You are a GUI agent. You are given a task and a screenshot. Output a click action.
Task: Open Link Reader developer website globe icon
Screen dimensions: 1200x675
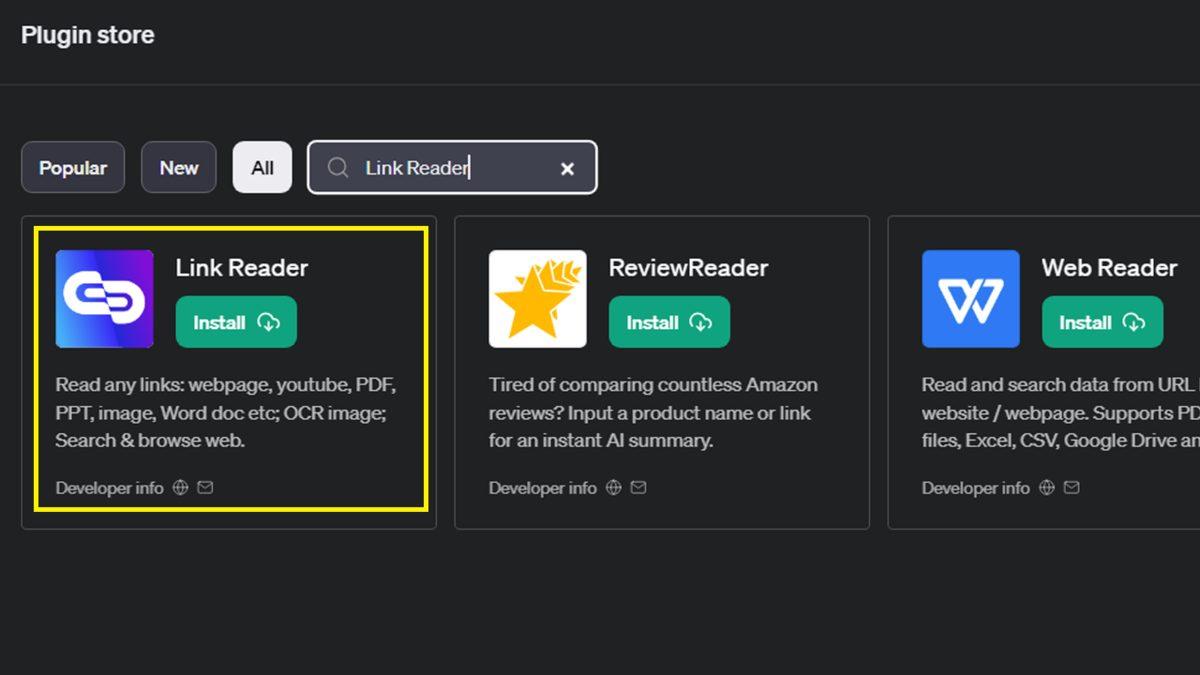(181, 488)
